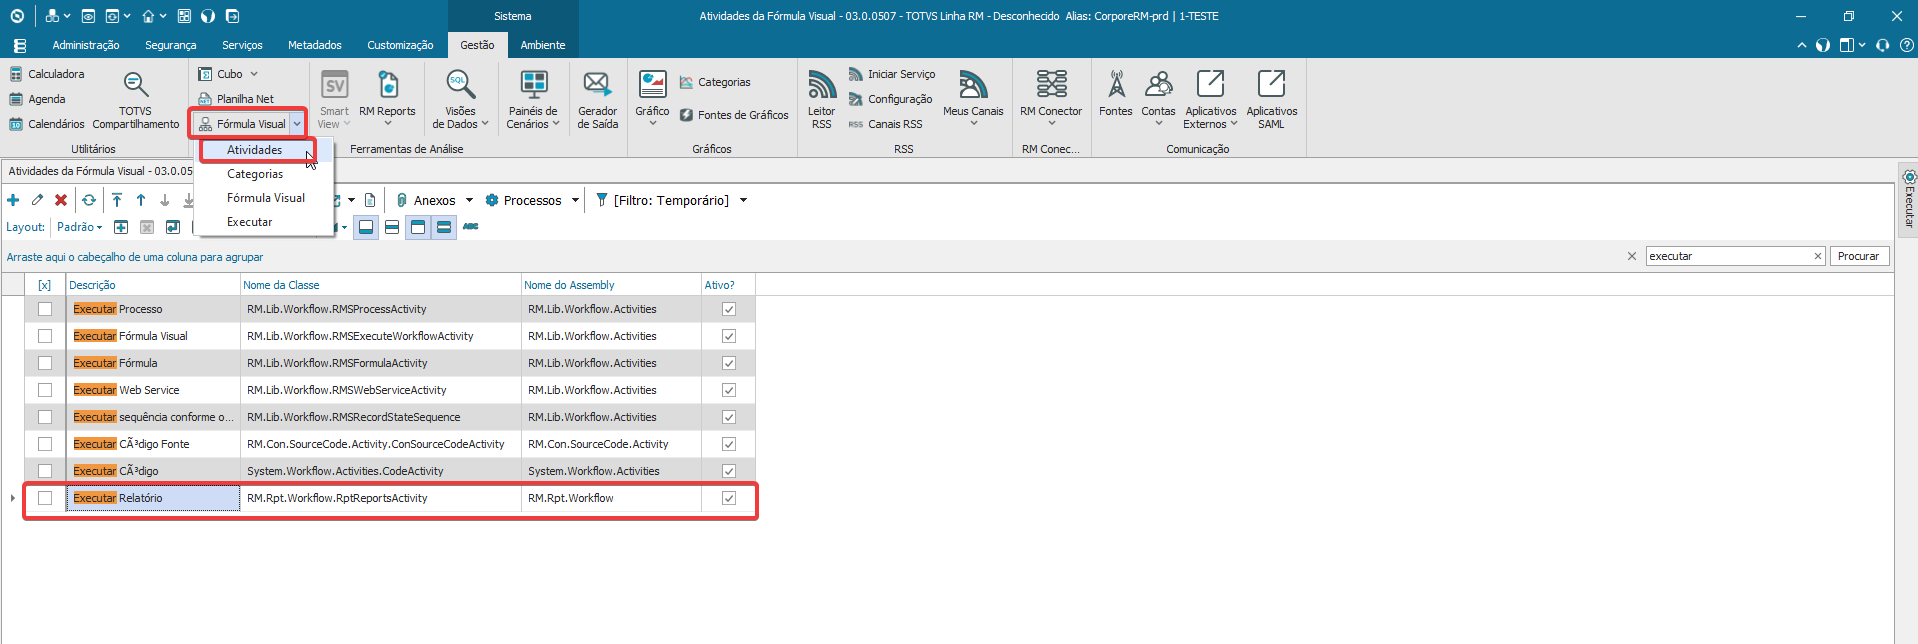Viewport: 1918px width, 644px height.
Task: Clear the search box text with its X
Action: point(1818,256)
